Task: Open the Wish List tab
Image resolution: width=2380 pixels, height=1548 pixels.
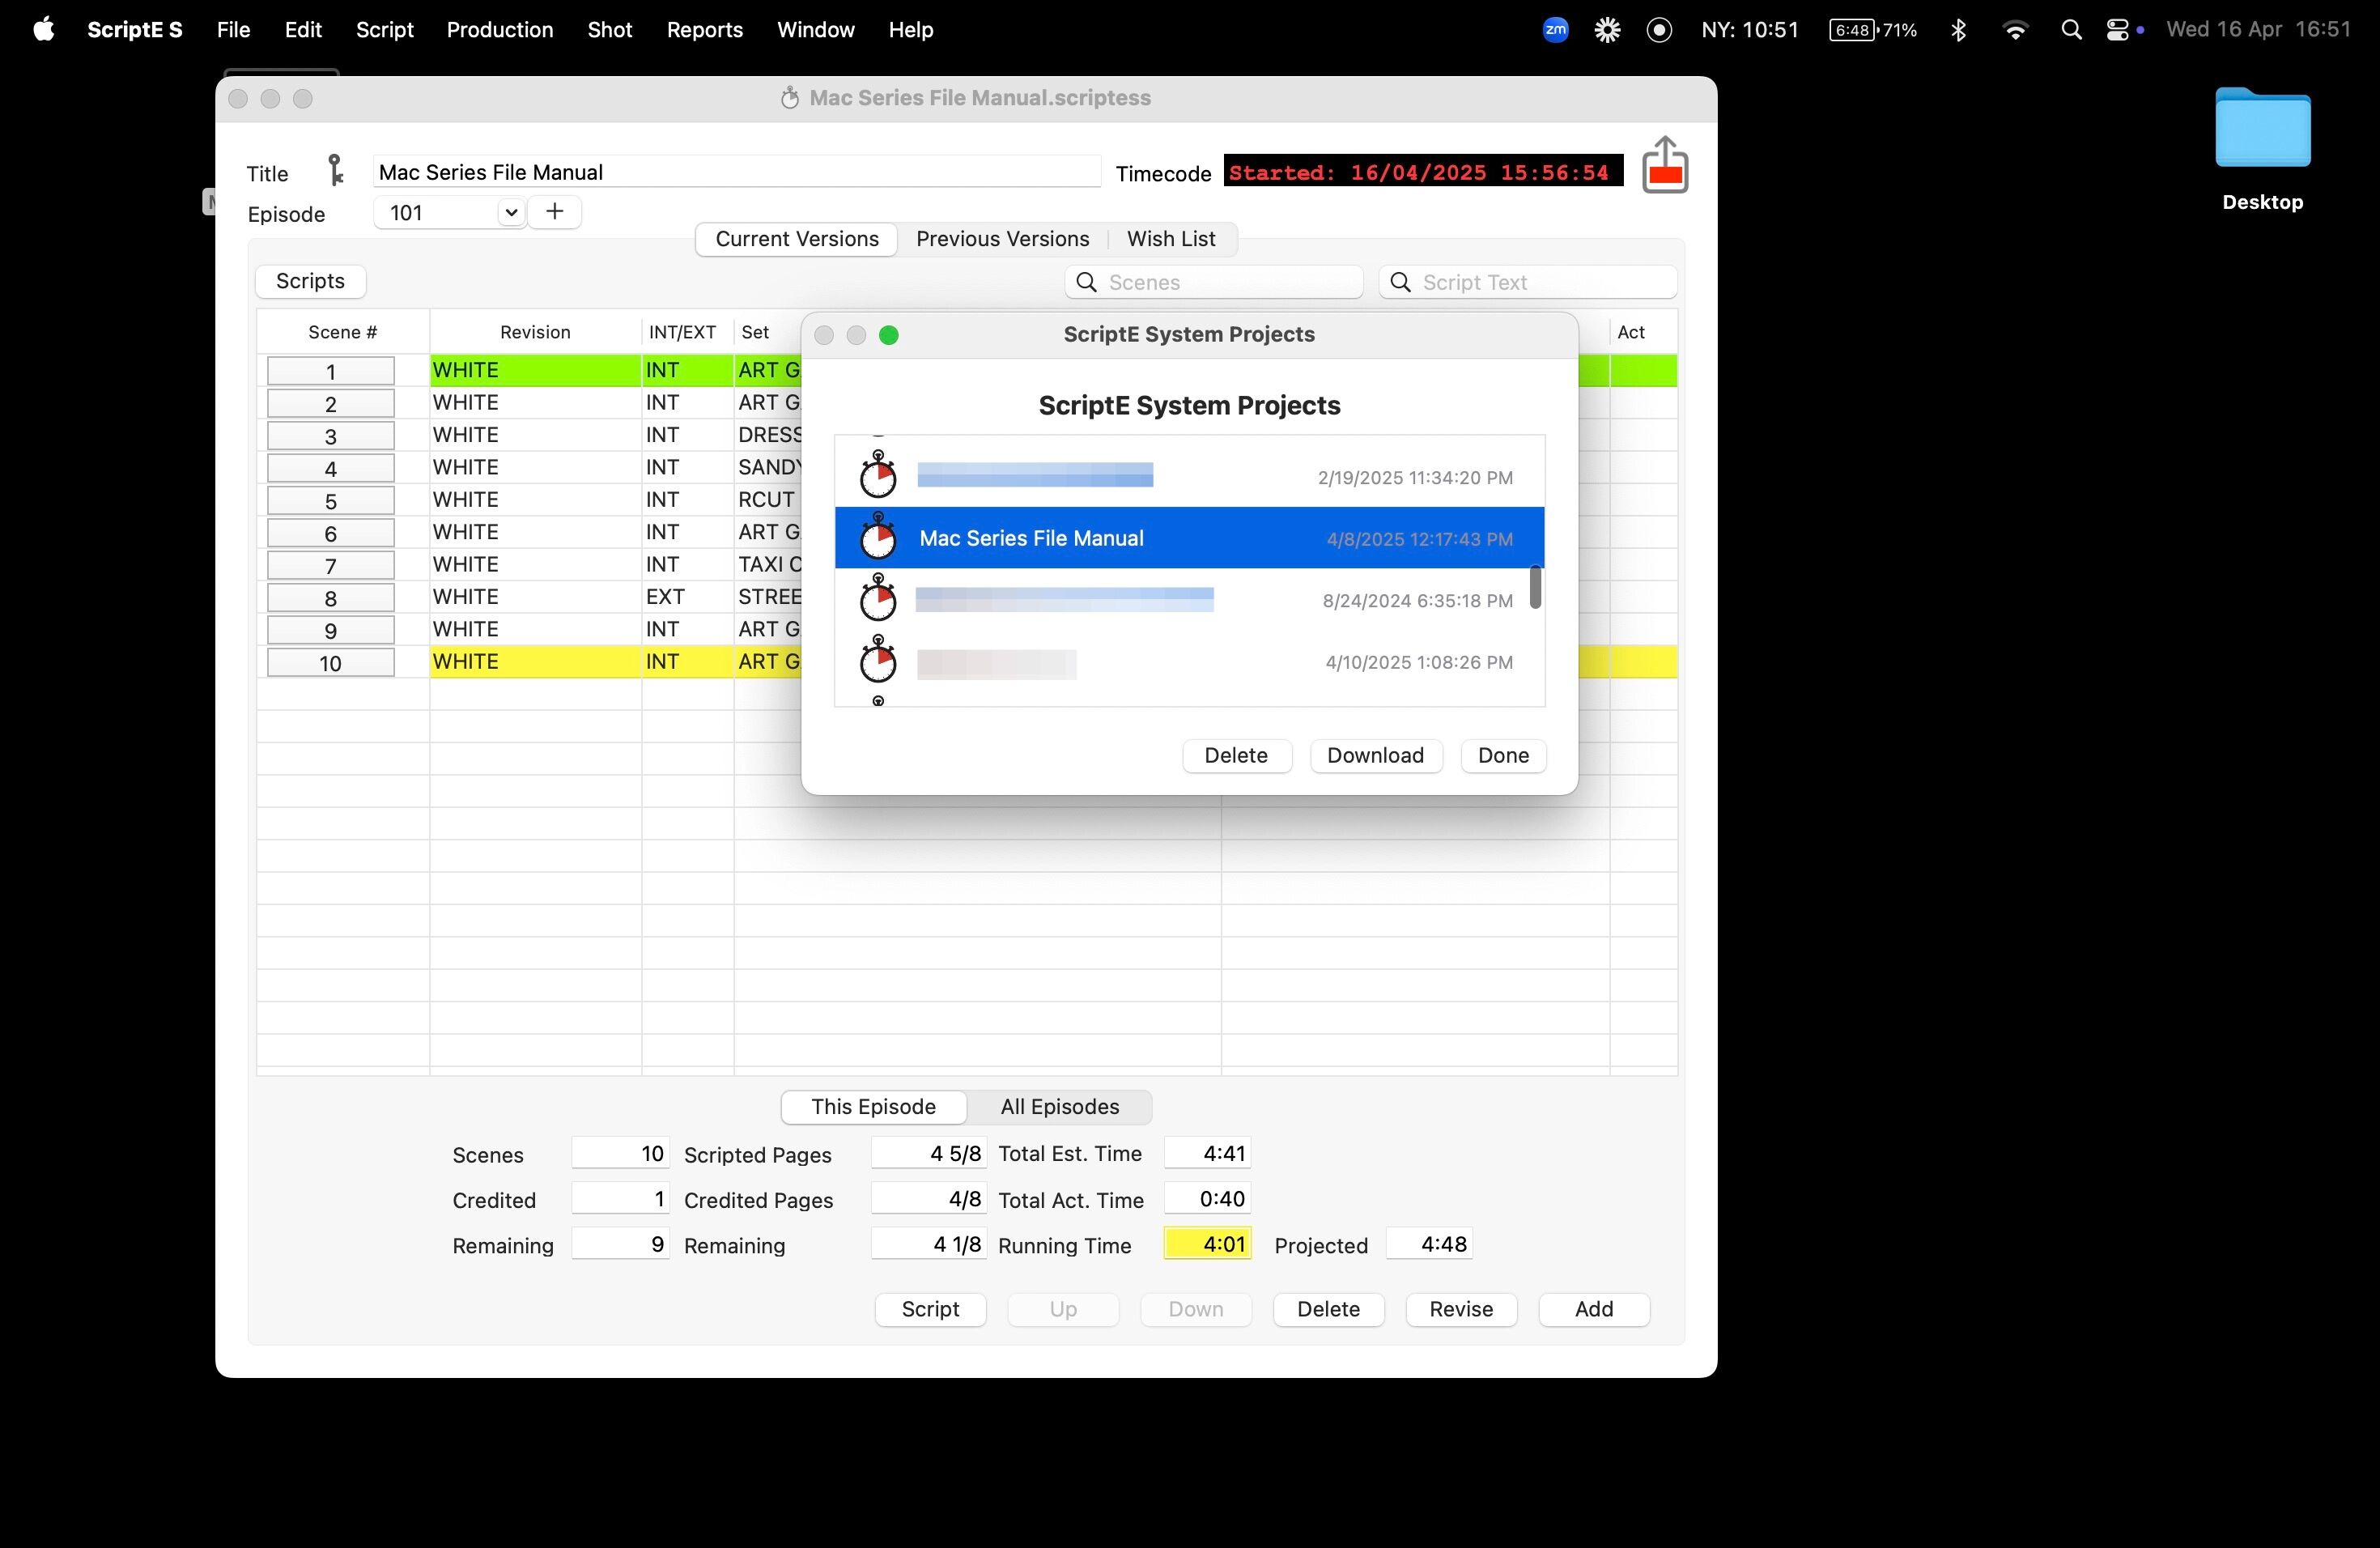Action: click(1170, 239)
